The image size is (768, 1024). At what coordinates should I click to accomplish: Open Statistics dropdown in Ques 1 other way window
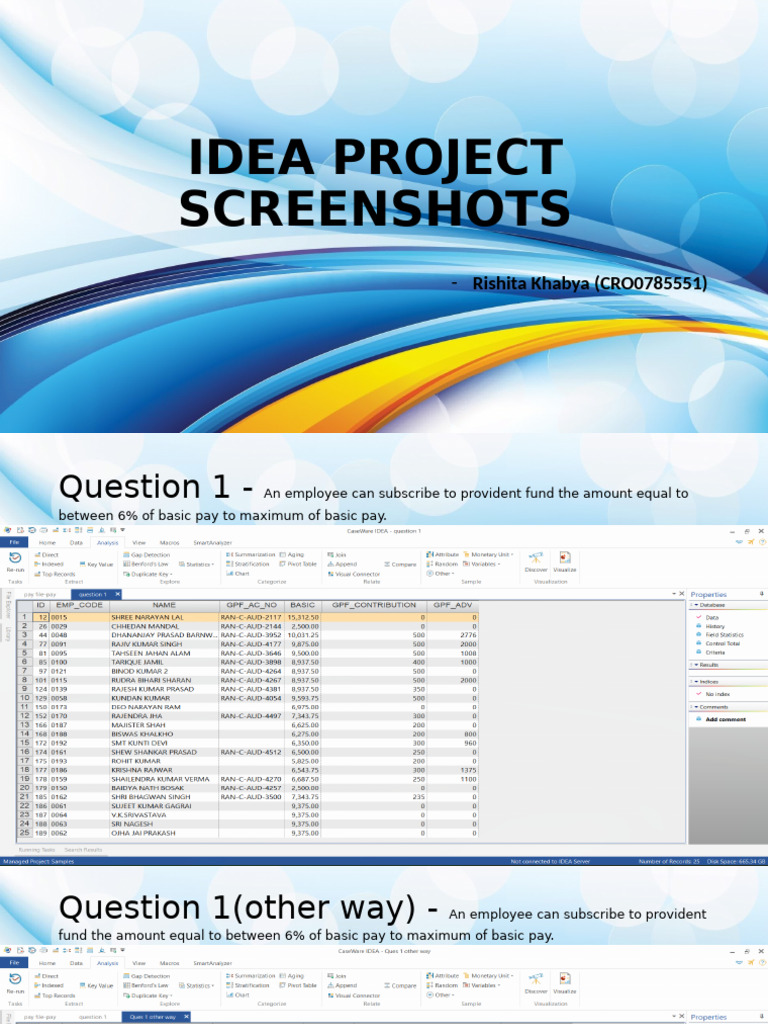[x=197, y=985]
